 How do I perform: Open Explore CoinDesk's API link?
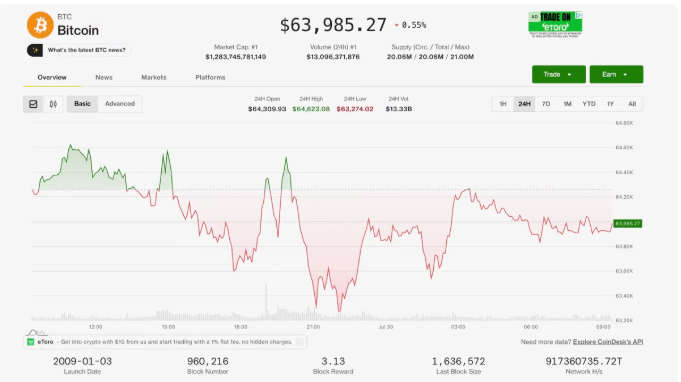pyautogui.click(x=608, y=342)
